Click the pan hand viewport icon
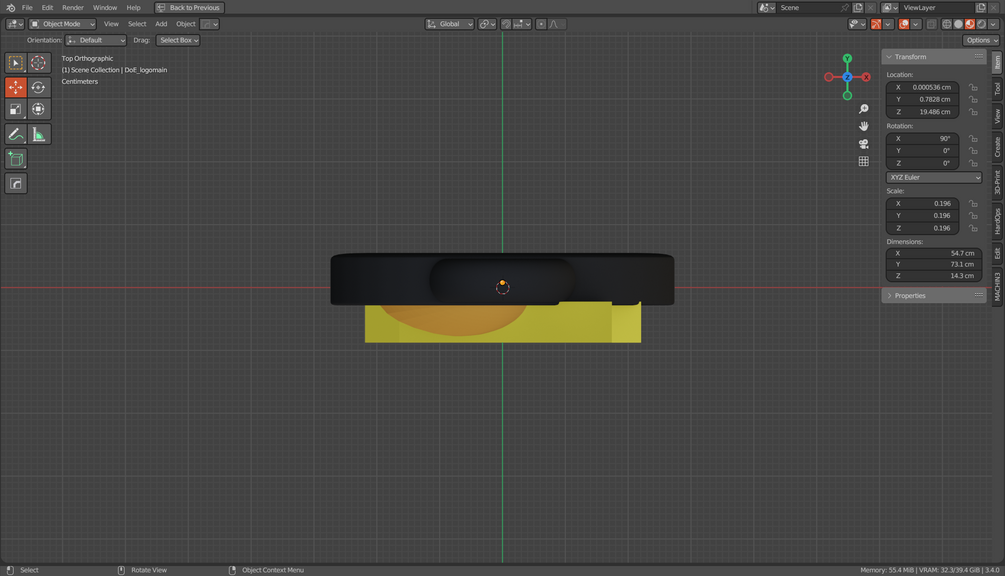Viewport: 1005px width, 576px height. [x=863, y=126]
